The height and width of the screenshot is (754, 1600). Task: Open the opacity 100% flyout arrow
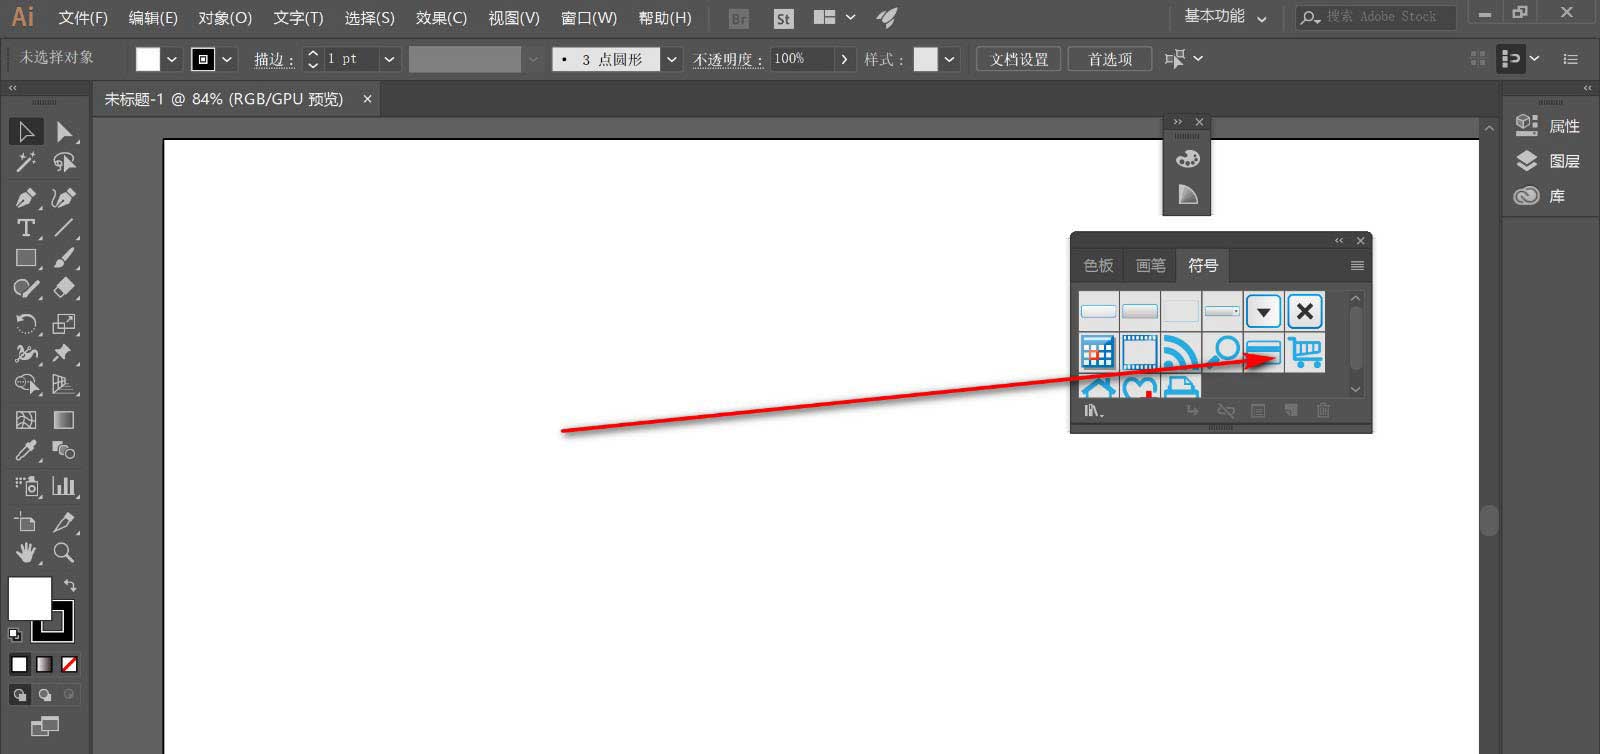coord(845,59)
